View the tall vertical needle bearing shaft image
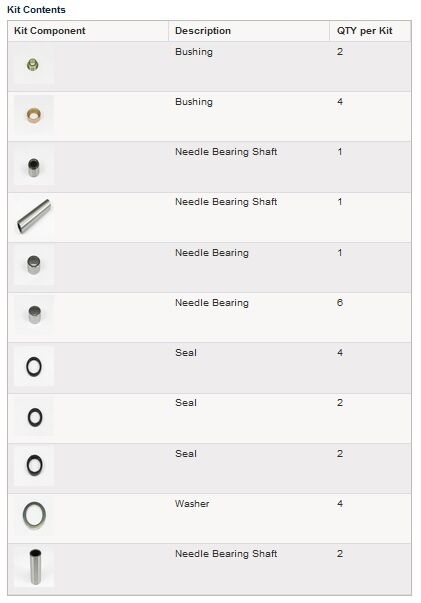421x603 pixels. pos(34,567)
